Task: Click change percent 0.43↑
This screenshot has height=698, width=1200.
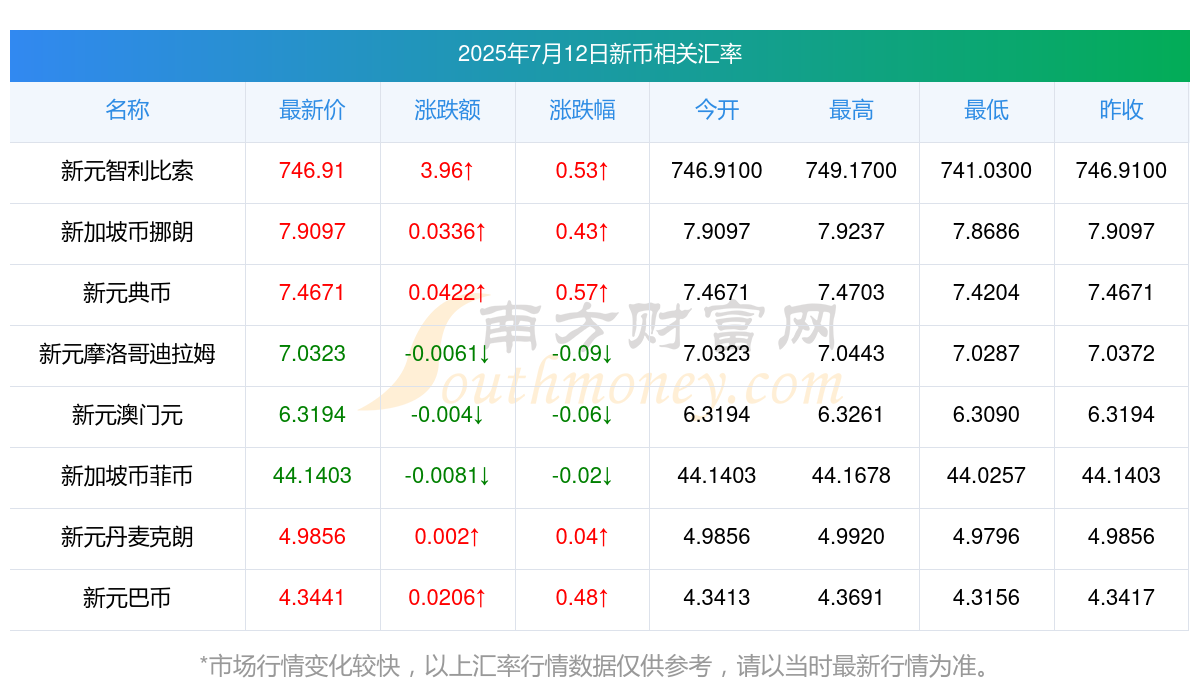Action: 582,232
